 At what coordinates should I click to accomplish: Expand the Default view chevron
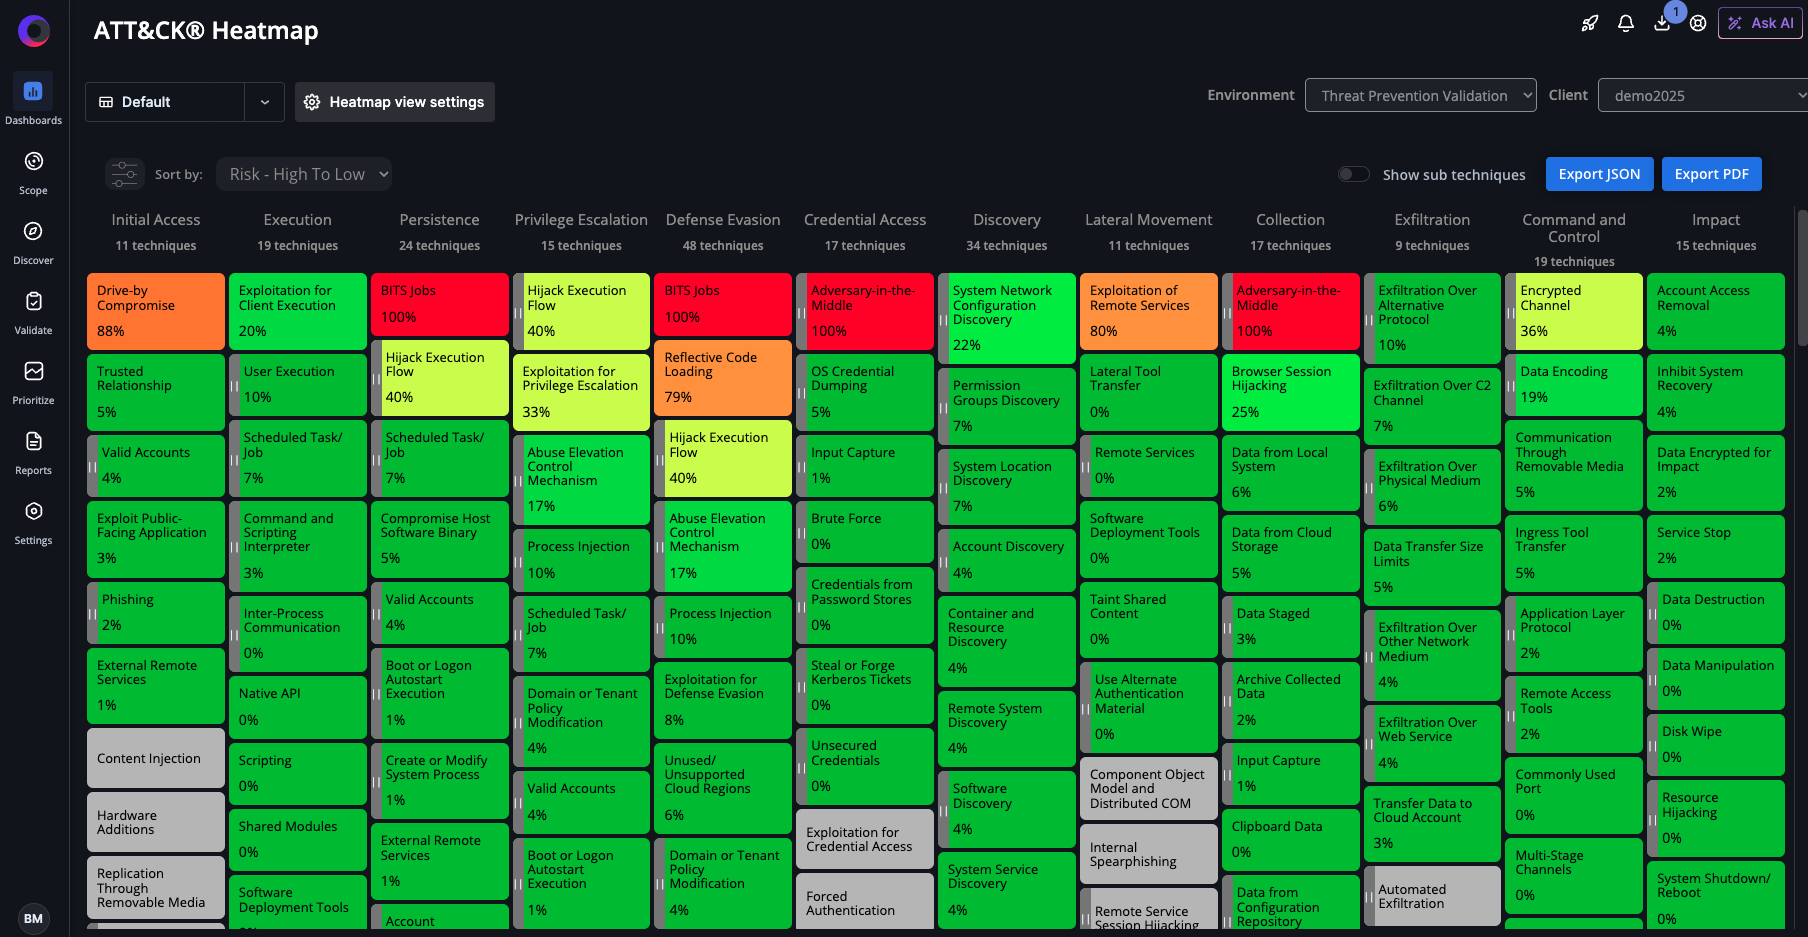coord(265,102)
